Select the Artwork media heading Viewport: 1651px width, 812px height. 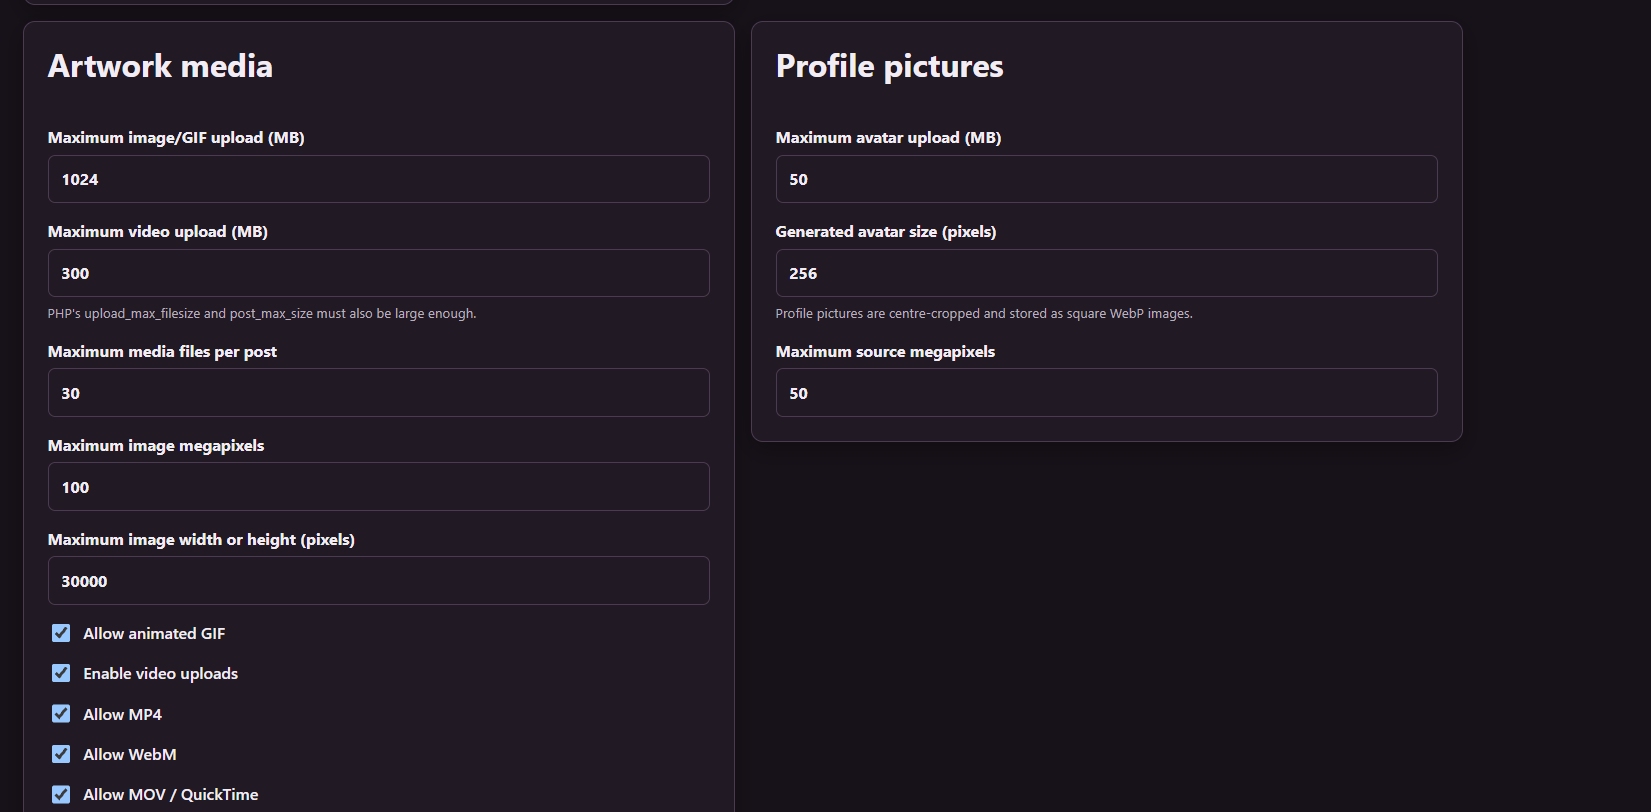coord(160,66)
